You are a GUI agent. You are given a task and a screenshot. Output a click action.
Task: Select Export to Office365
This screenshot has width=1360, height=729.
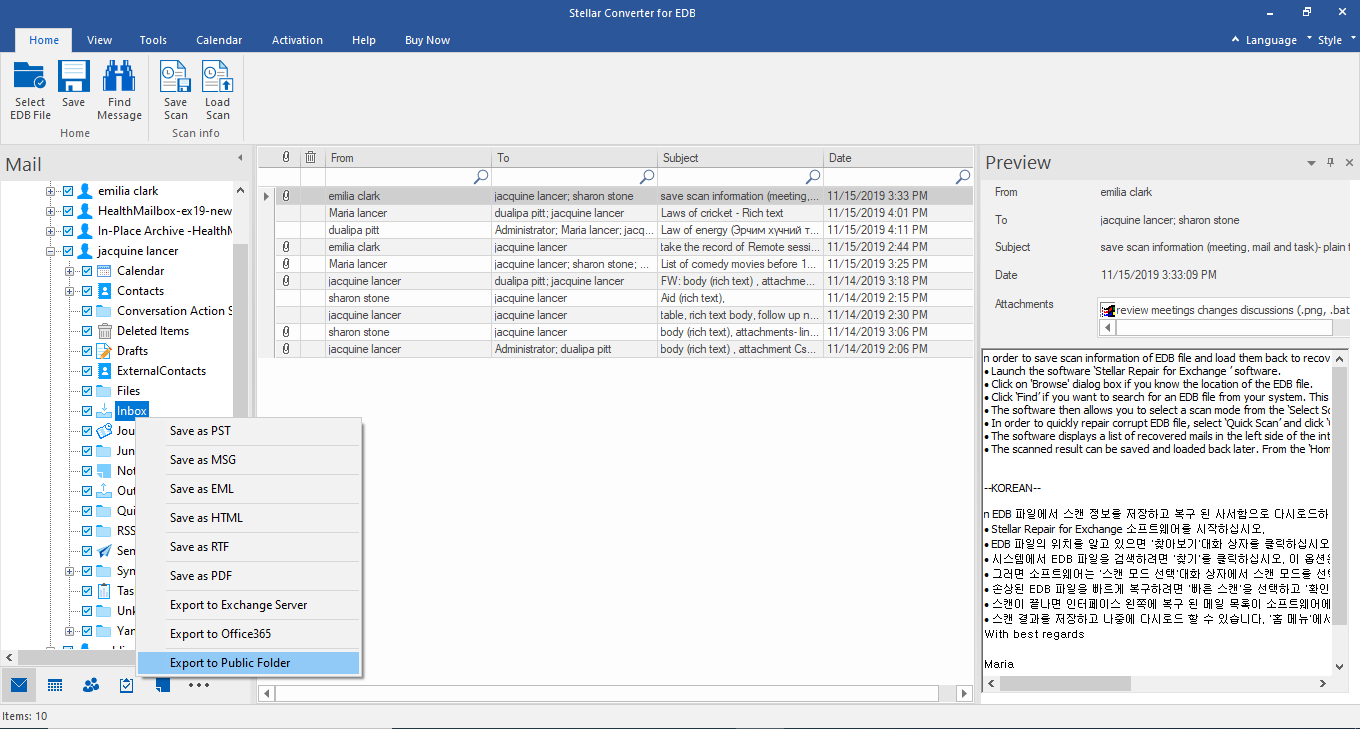tap(249, 634)
